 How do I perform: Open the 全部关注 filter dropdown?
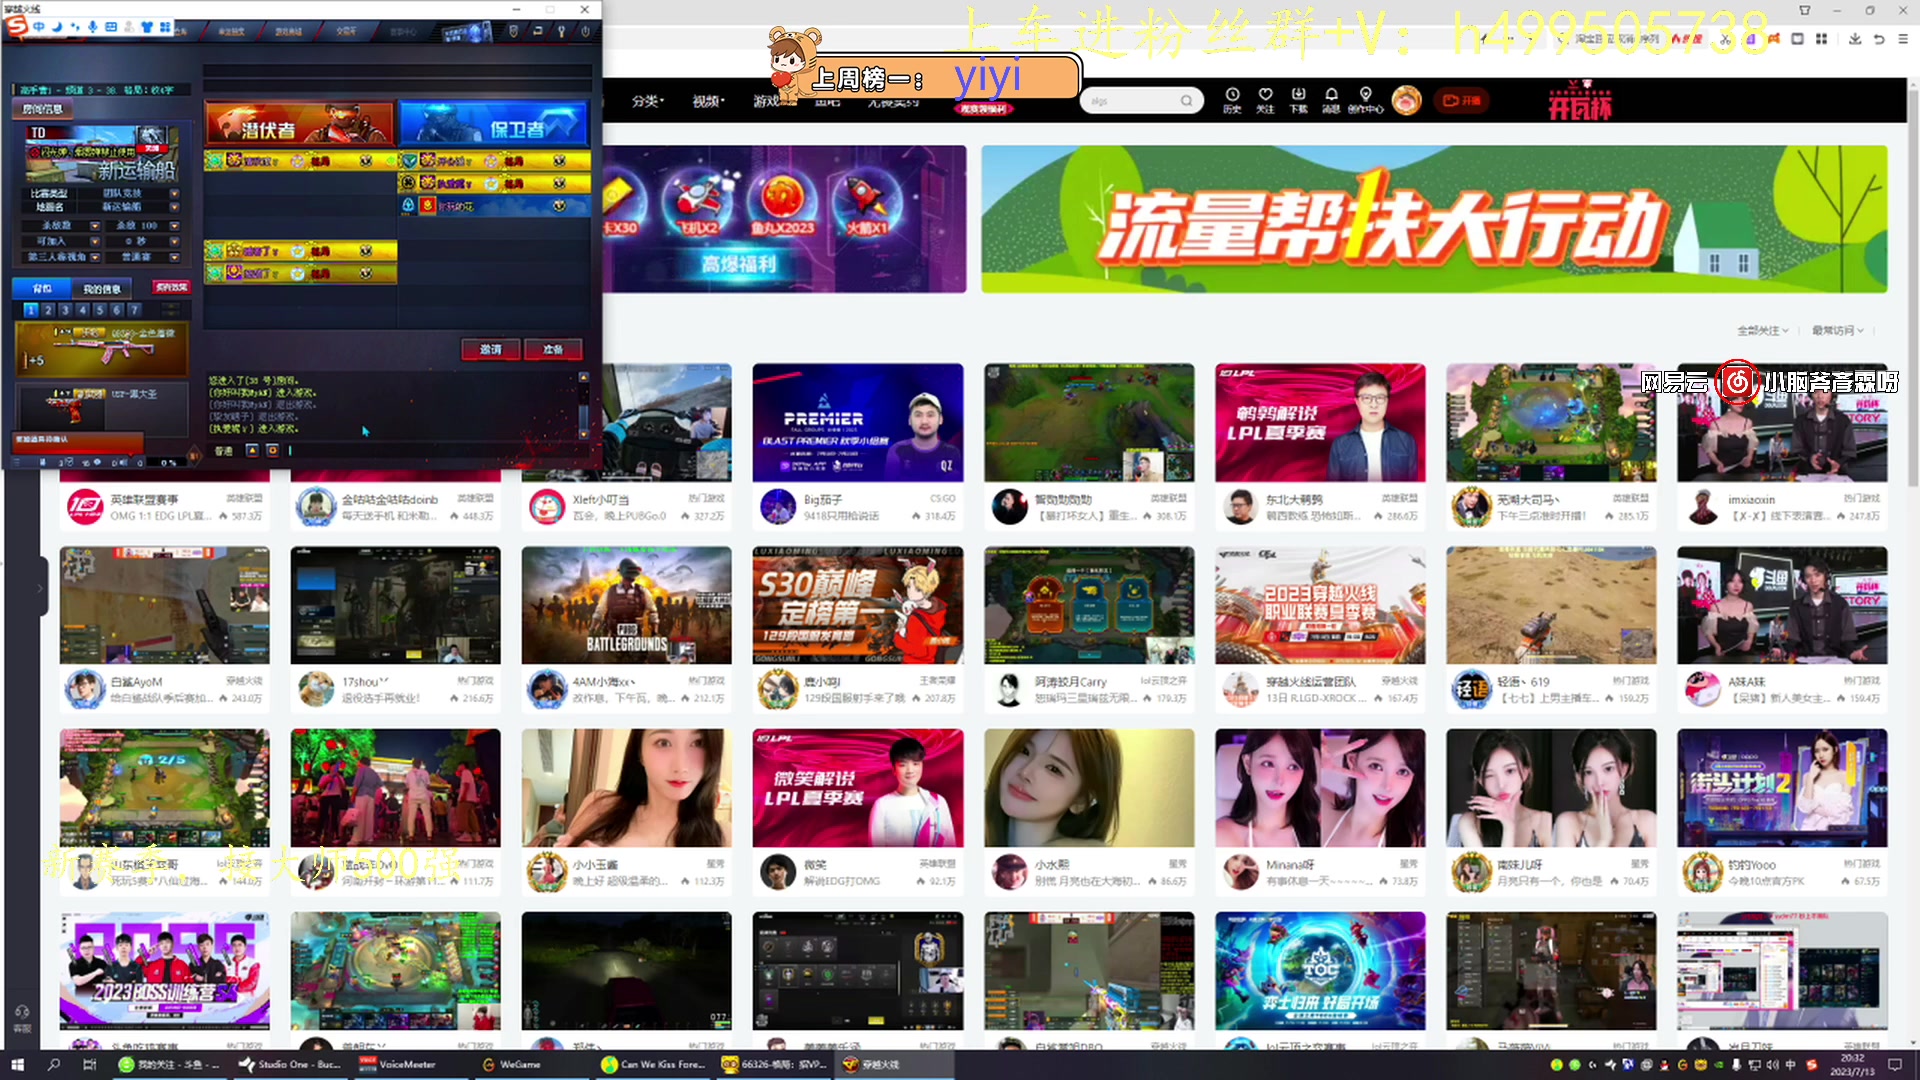tap(1763, 330)
